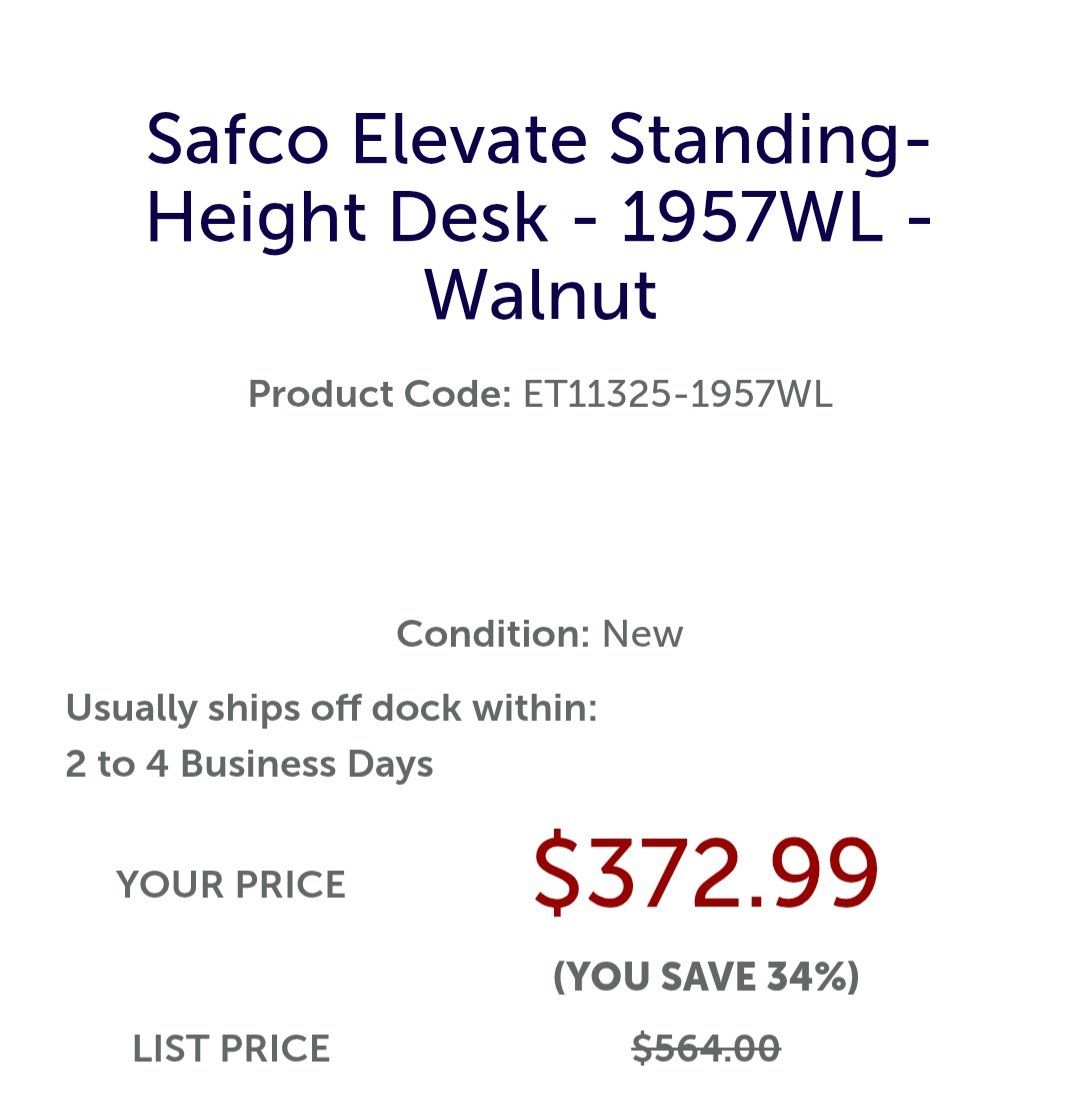
Task: Click the YOUR PRICE label
Action: point(231,885)
